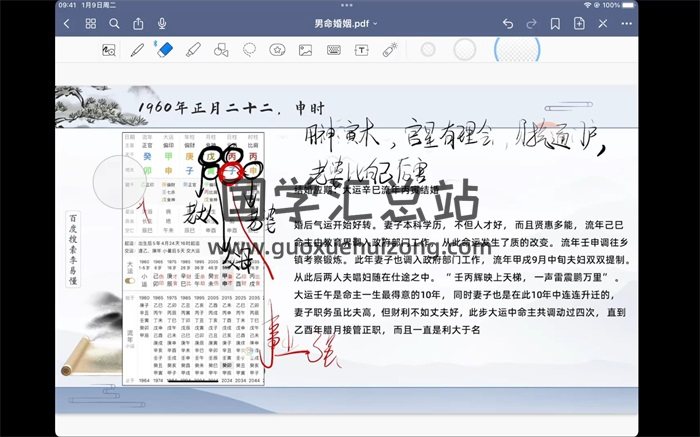The width and height of the screenshot is (700, 437).
Task: Pick the first pen color swatch
Action: coord(428,49)
